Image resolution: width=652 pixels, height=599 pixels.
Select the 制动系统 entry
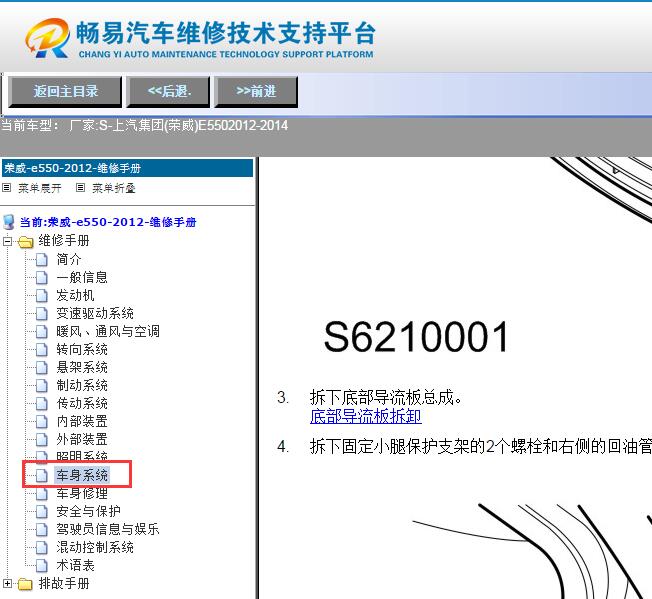click(82, 385)
